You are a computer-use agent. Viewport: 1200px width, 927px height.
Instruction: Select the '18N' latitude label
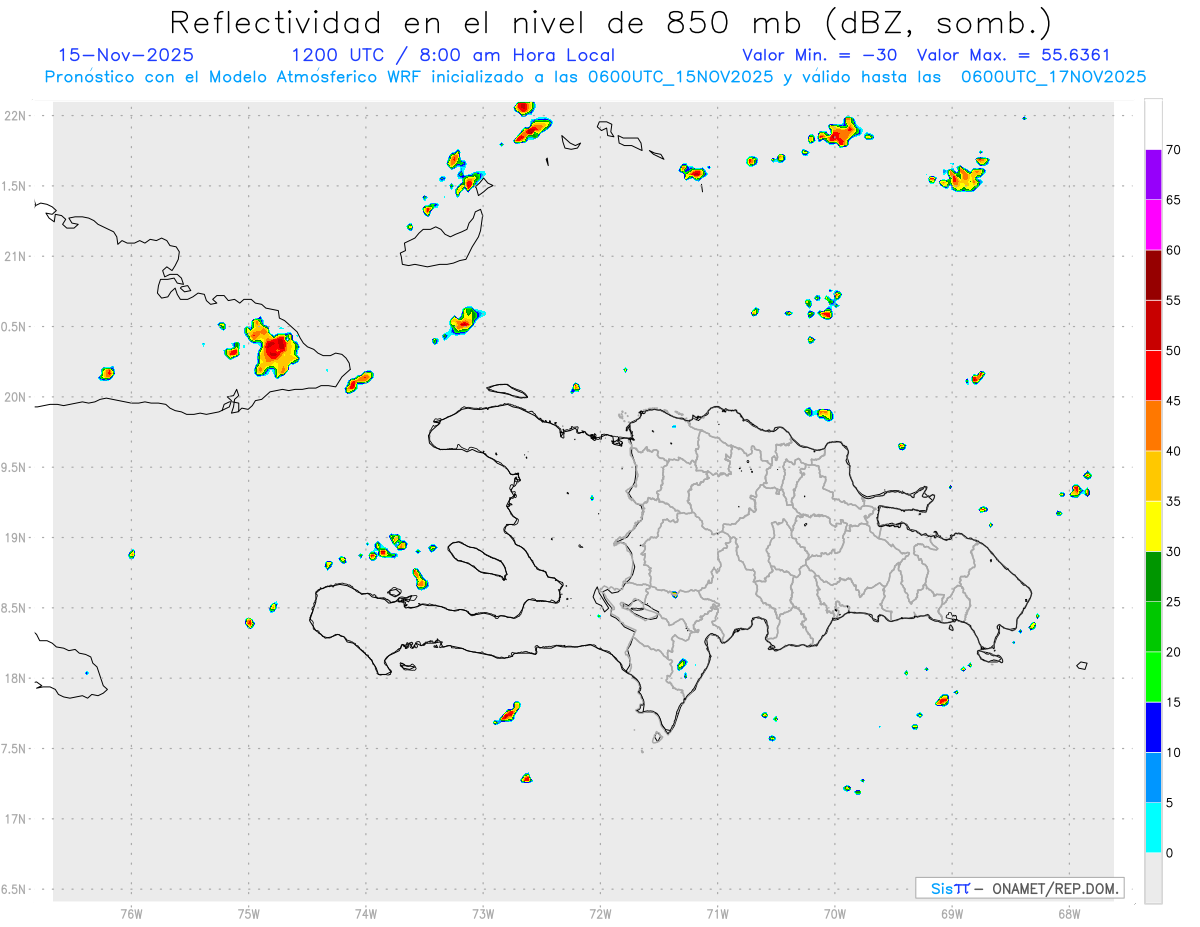tap(17, 678)
